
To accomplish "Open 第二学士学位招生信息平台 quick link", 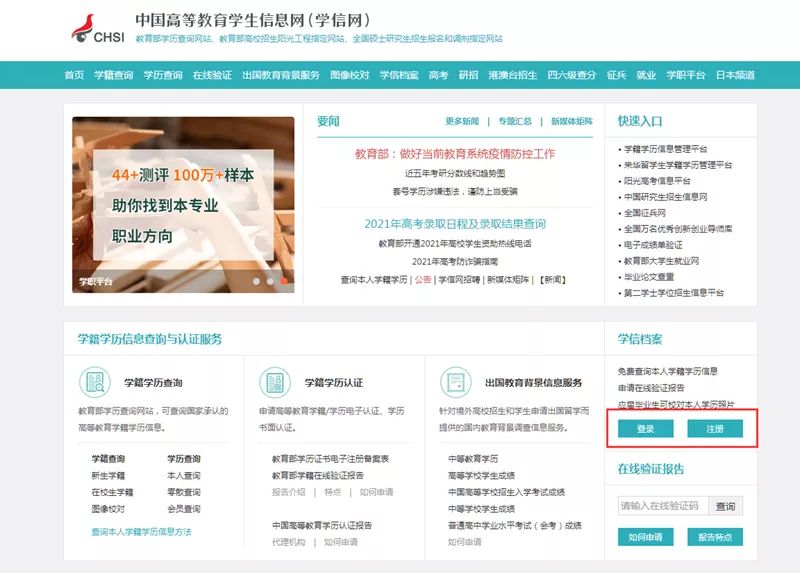I will pos(673,292).
